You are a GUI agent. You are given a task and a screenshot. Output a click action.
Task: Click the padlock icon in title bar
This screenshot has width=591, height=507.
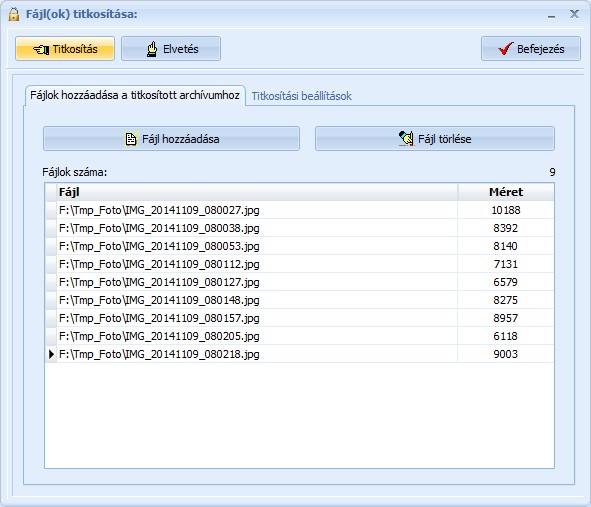pos(14,14)
